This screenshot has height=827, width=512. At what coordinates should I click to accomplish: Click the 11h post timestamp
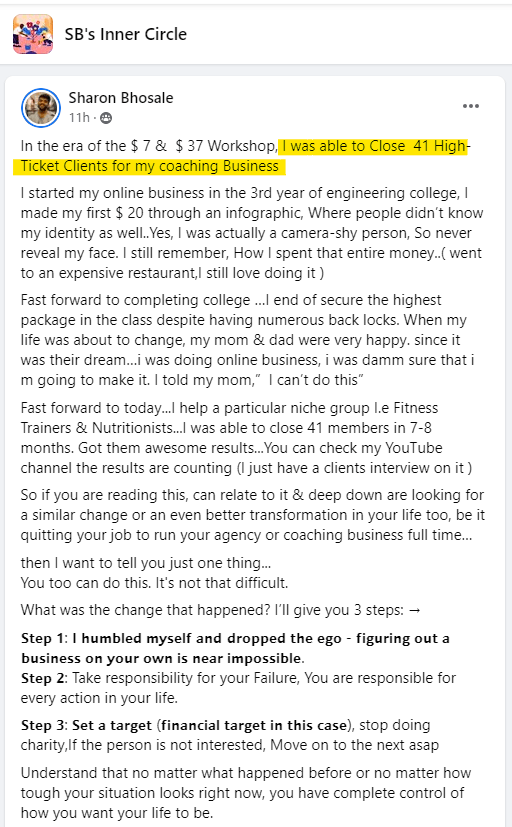tap(79, 118)
